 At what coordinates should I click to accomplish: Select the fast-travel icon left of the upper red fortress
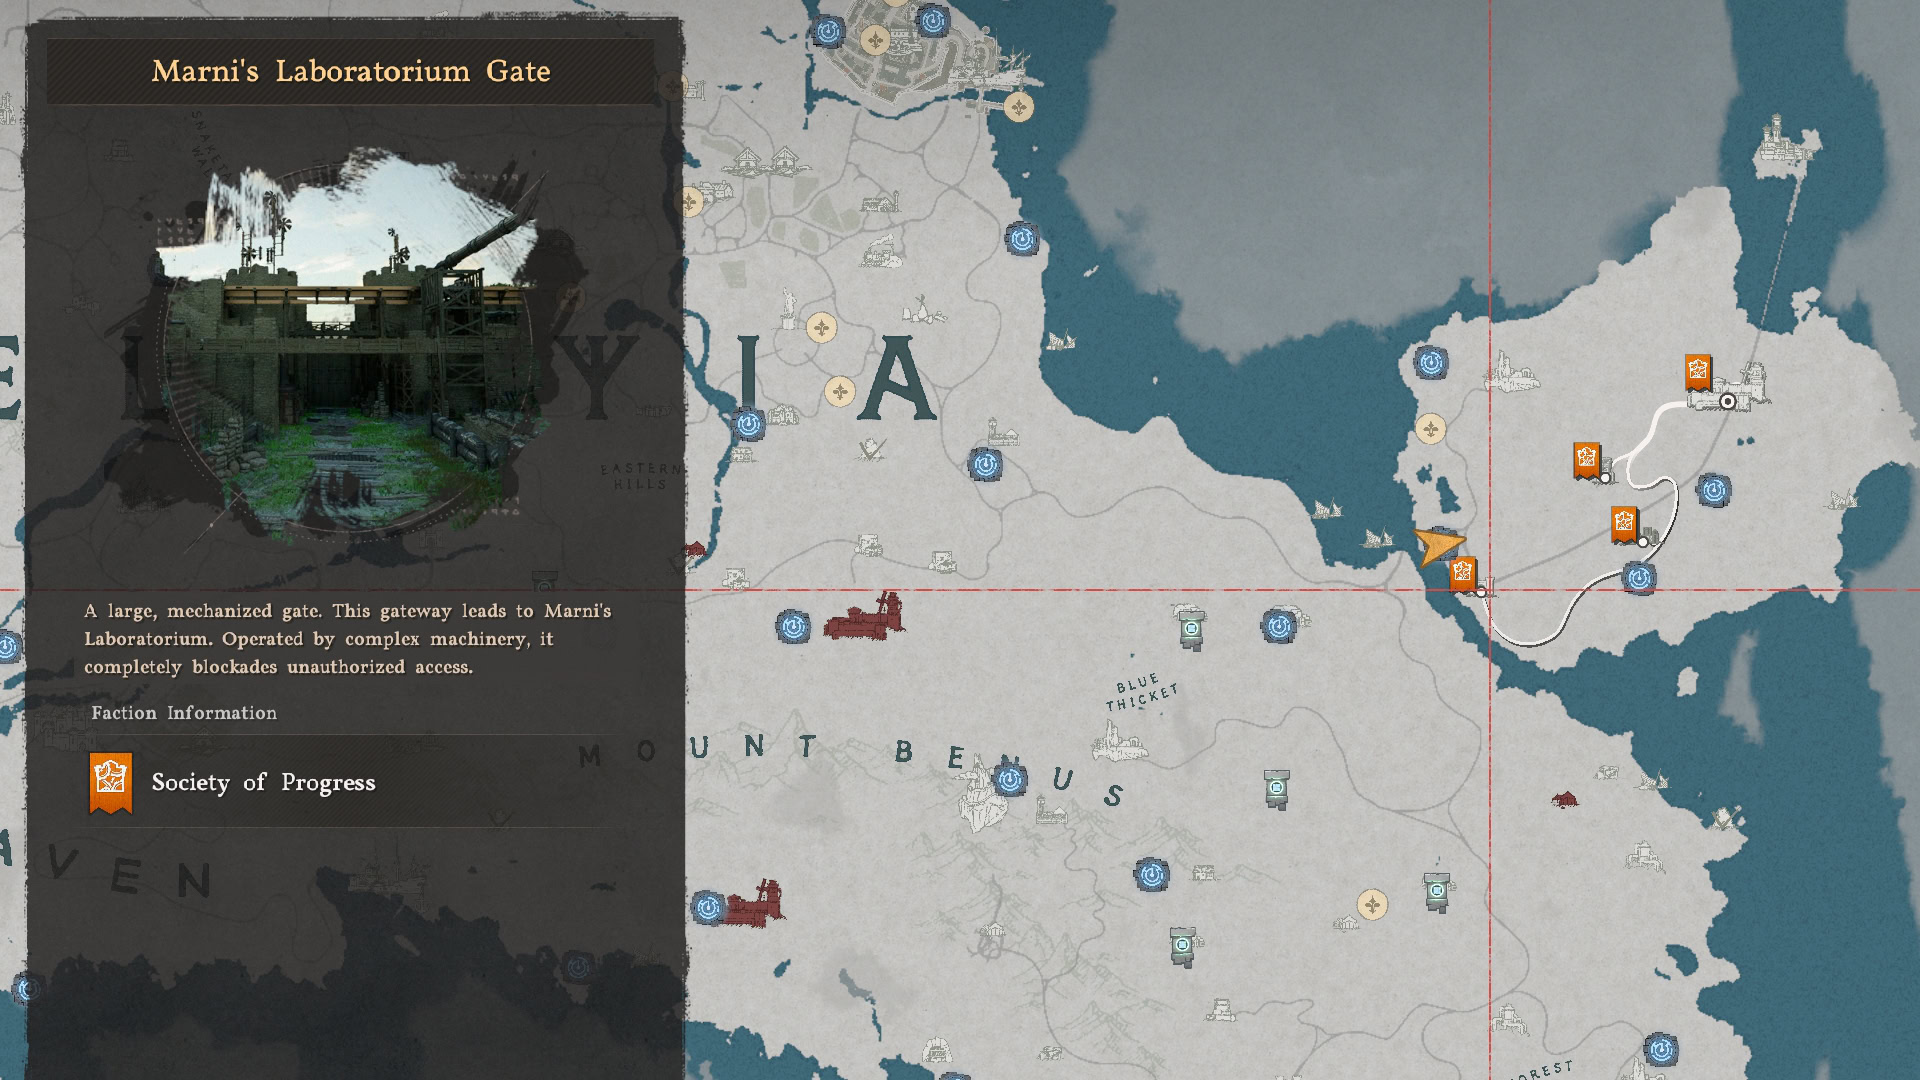[x=793, y=627]
